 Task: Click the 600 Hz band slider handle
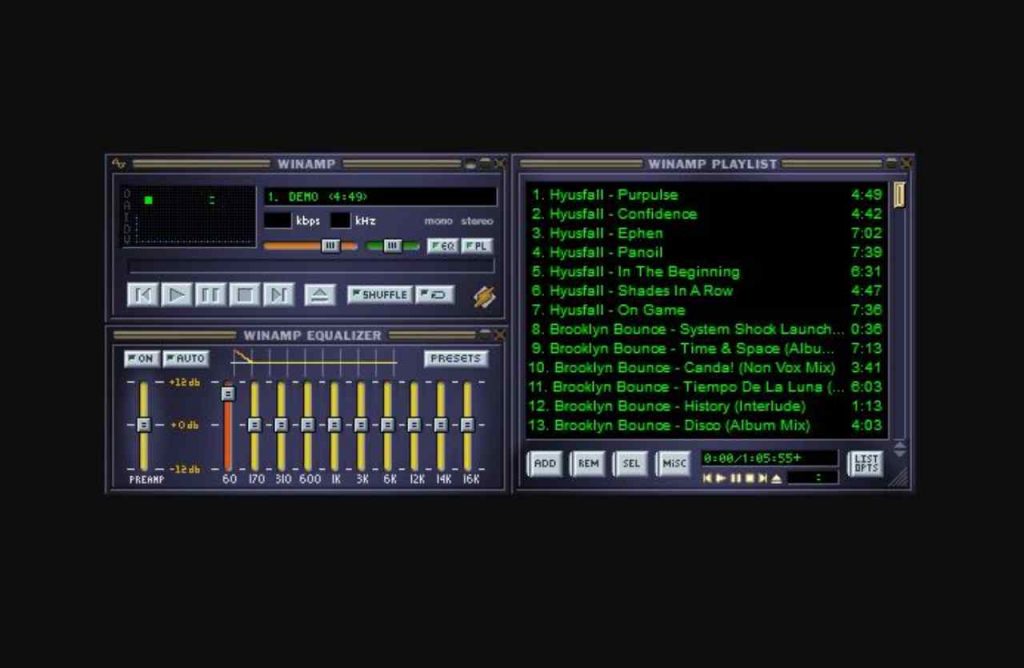click(x=308, y=425)
